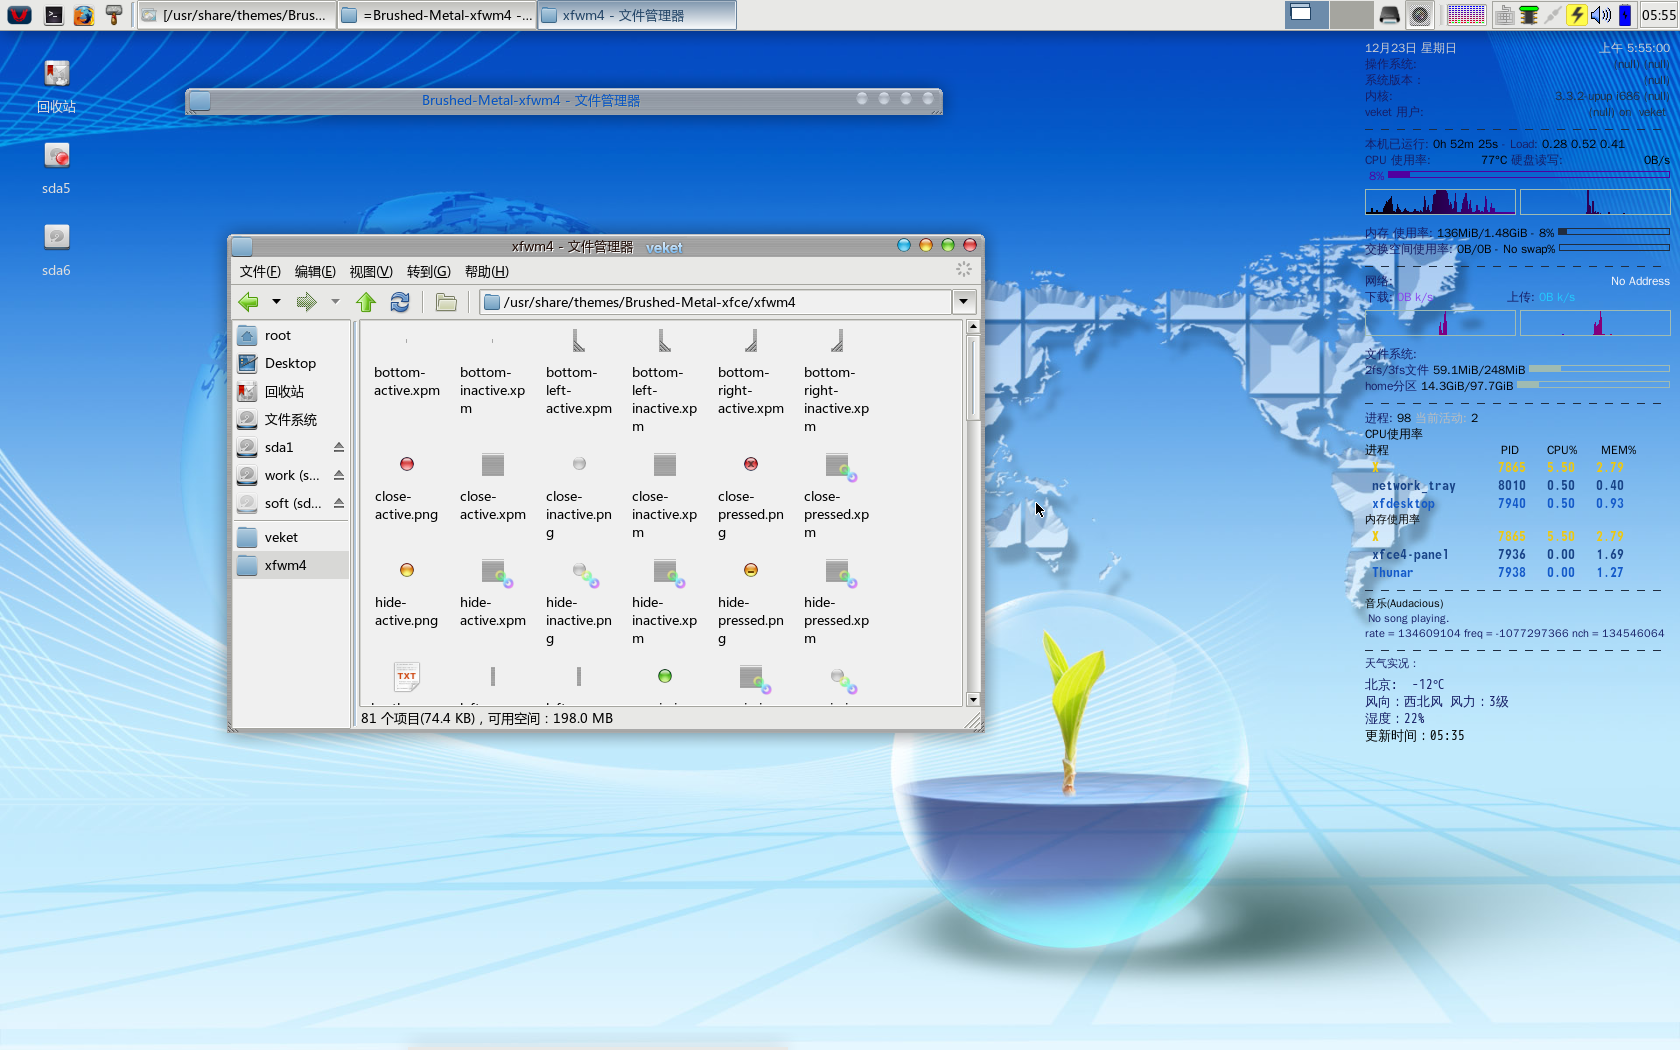Select the close-inactive.xpm file icon
The height and width of the screenshot is (1050, 1680).
(x=665, y=465)
